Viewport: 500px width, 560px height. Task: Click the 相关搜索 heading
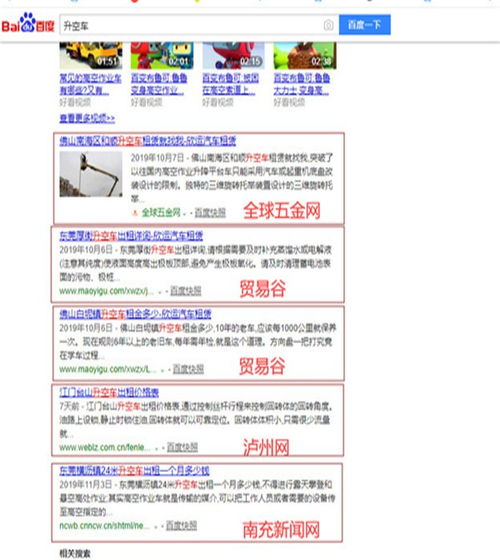[75, 554]
